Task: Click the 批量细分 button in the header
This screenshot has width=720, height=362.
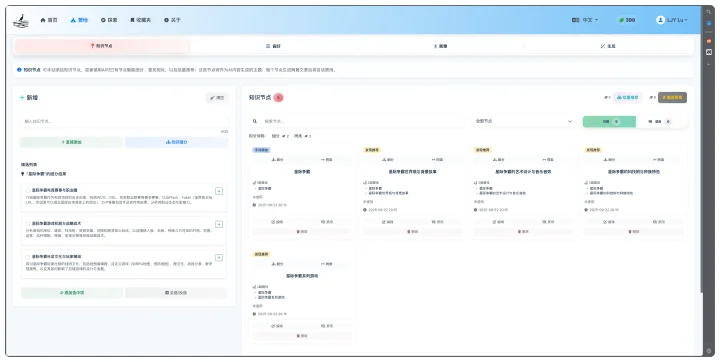Action: [x=627, y=97]
